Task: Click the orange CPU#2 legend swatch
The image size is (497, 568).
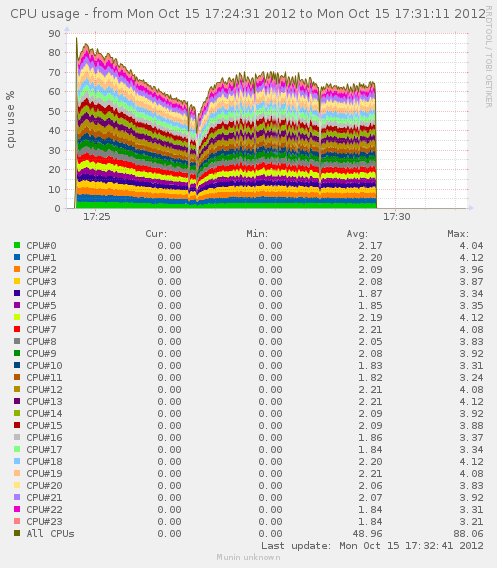Action: pyautogui.click(x=17, y=269)
